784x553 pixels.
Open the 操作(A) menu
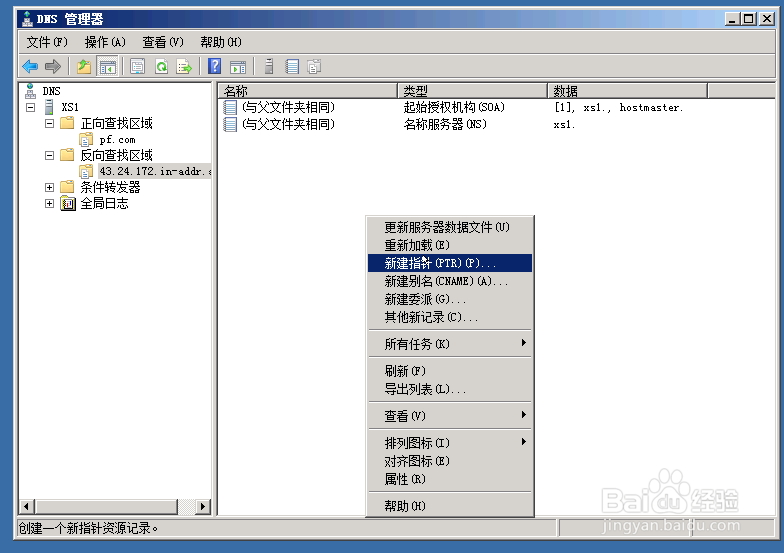click(105, 42)
